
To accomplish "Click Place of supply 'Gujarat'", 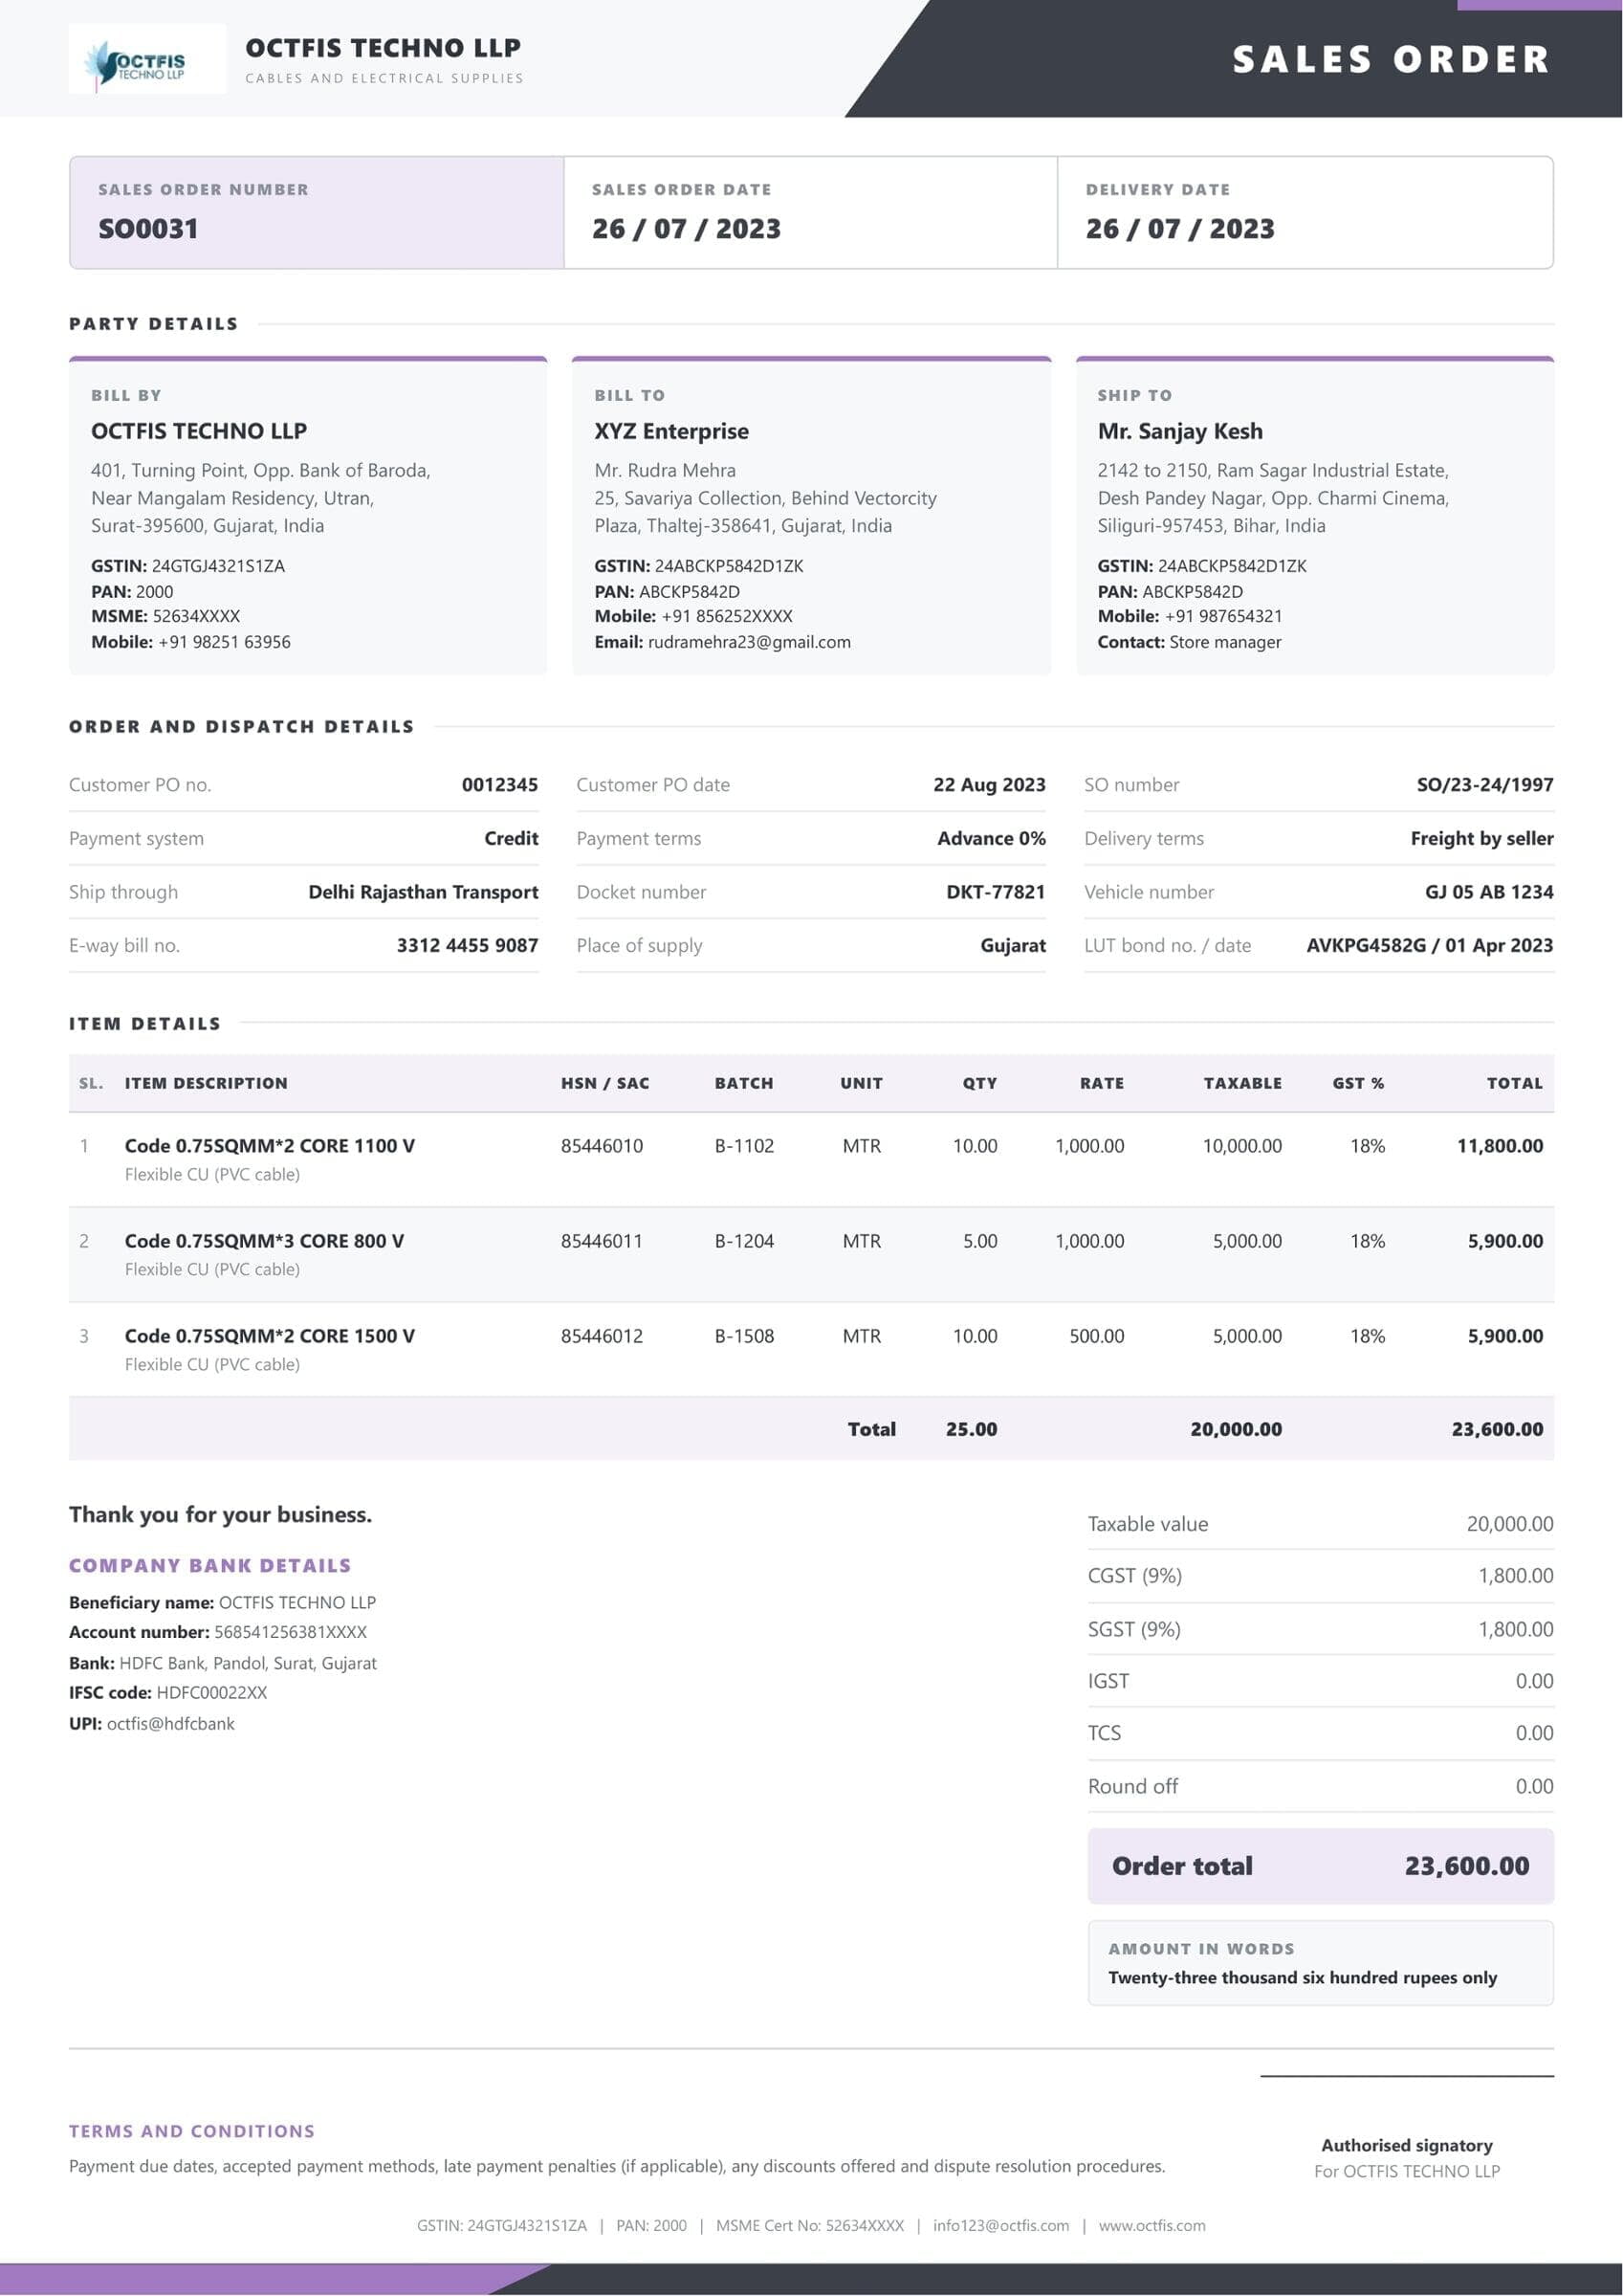I will tap(1013, 946).
